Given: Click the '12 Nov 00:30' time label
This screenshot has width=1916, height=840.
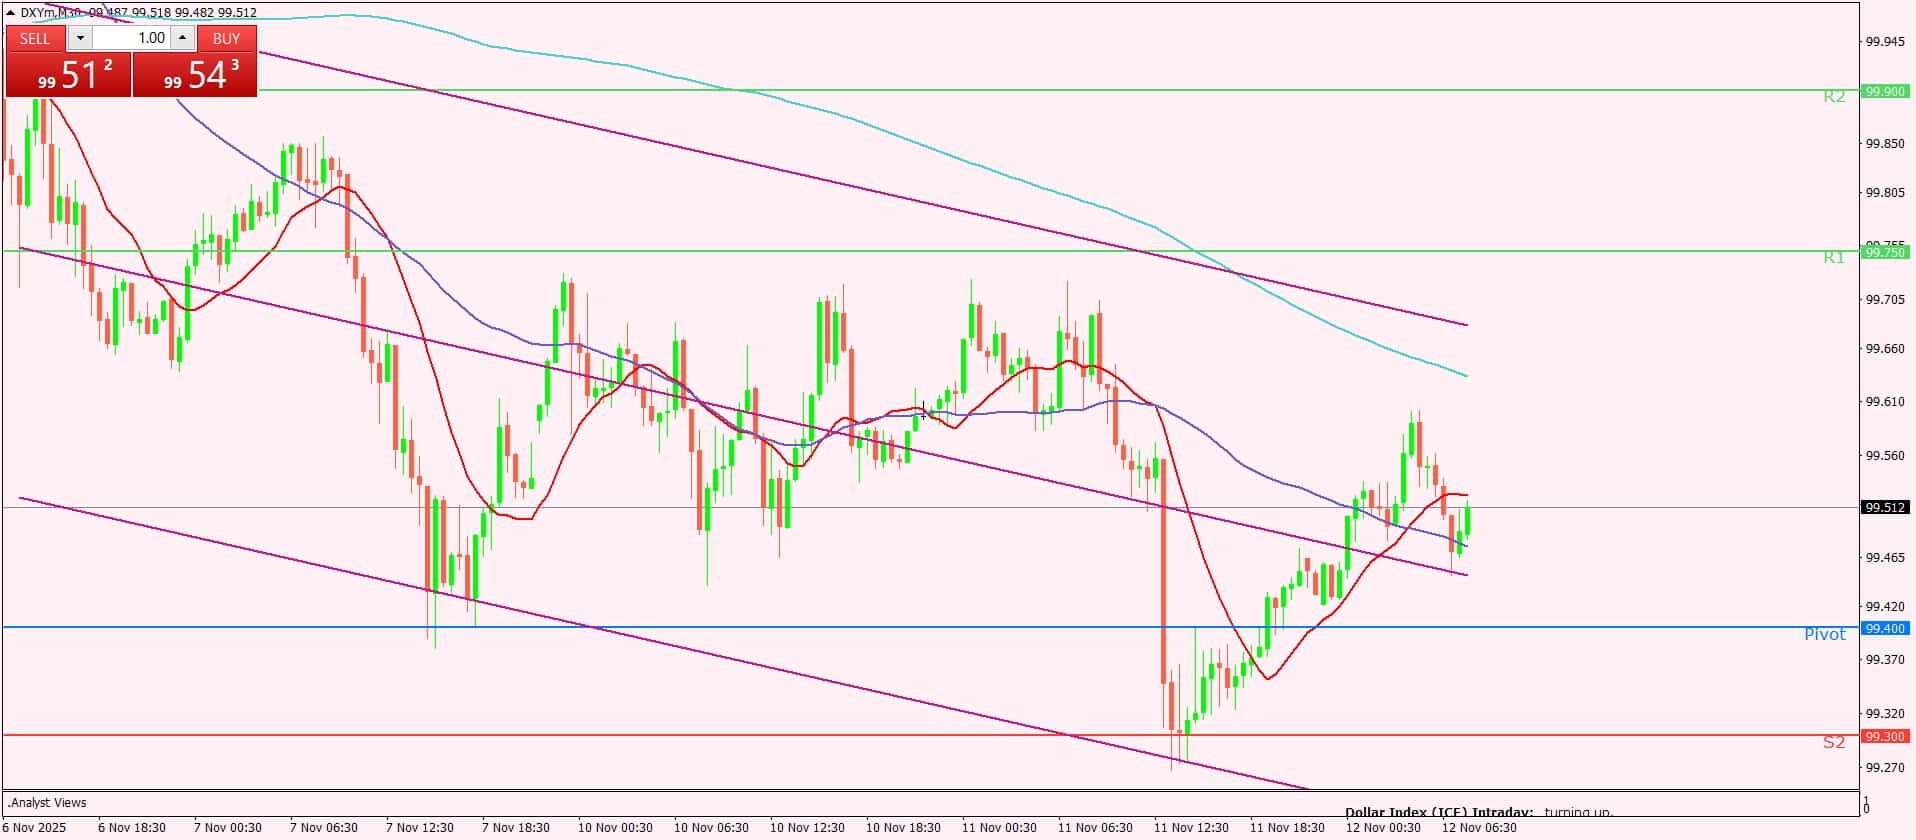Looking at the screenshot, I should [1383, 827].
